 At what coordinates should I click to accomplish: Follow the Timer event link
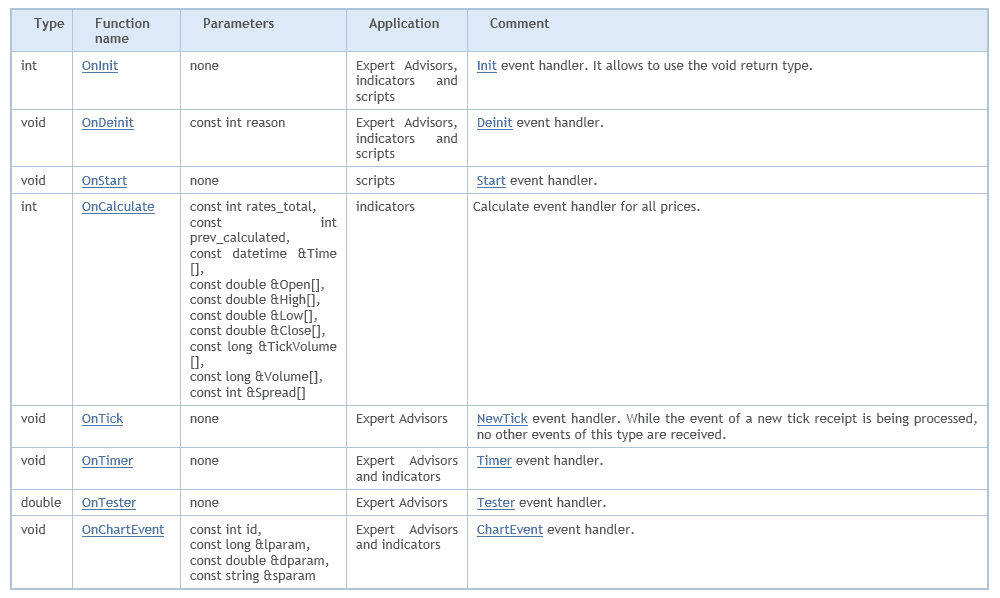pos(494,461)
